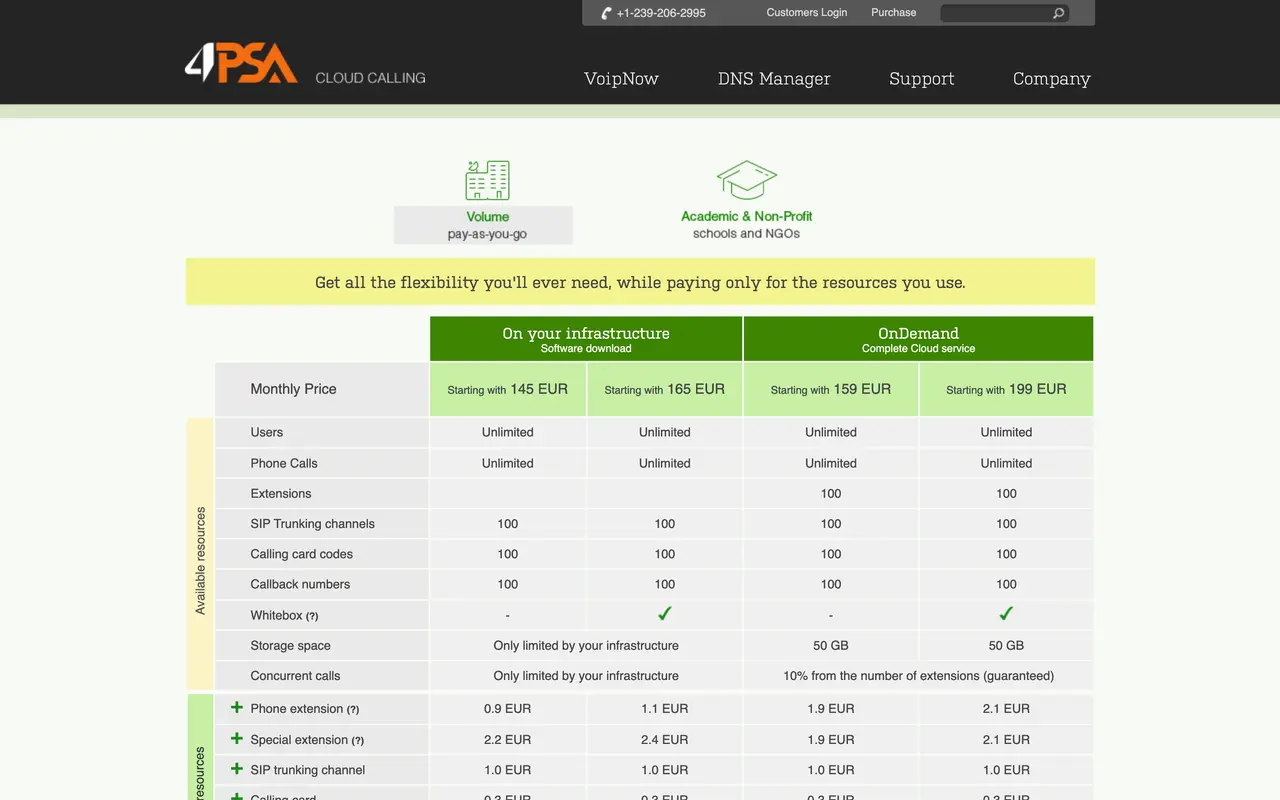1280x800 pixels.
Task: Click the Phone extension help question mark
Action: coord(353,709)
